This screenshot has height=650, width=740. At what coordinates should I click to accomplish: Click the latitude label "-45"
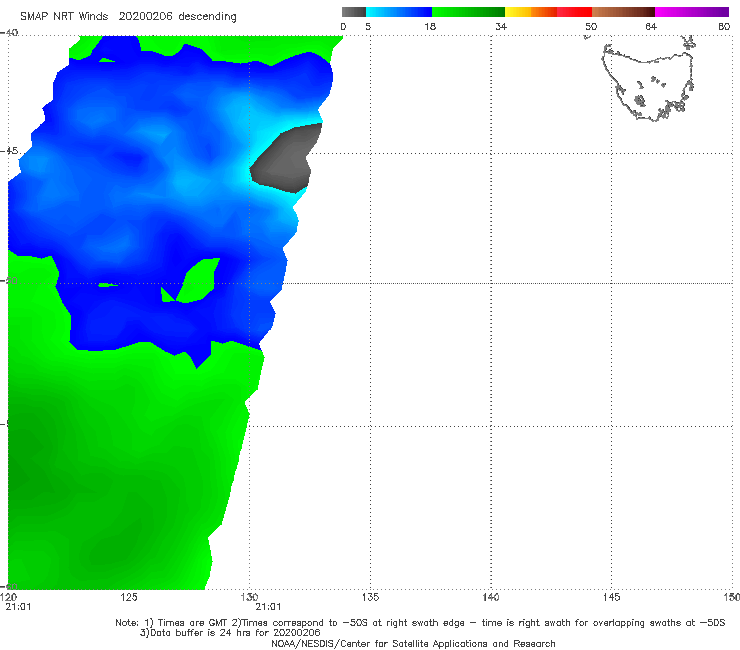[9, 151]
